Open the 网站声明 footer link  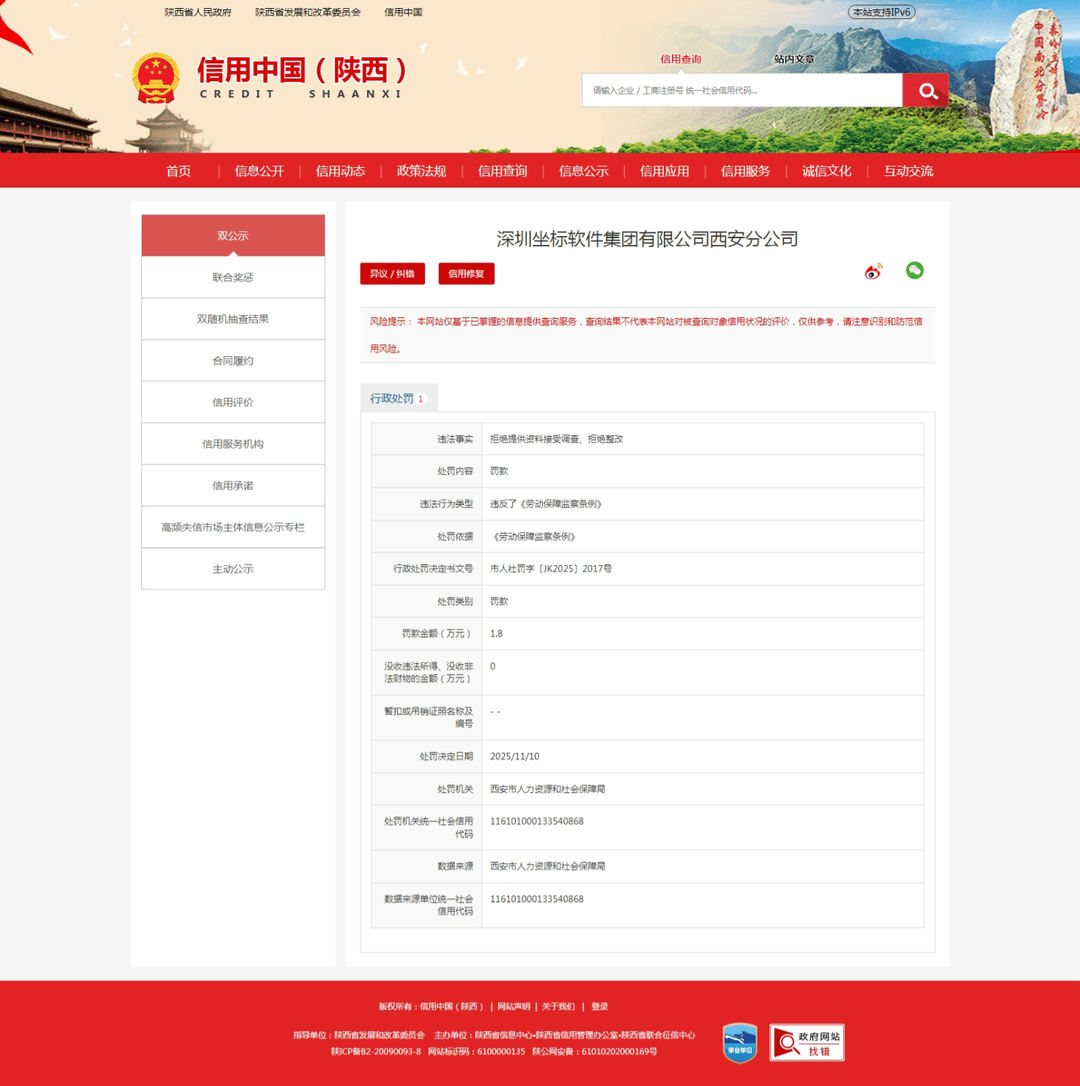[514, 1006]
